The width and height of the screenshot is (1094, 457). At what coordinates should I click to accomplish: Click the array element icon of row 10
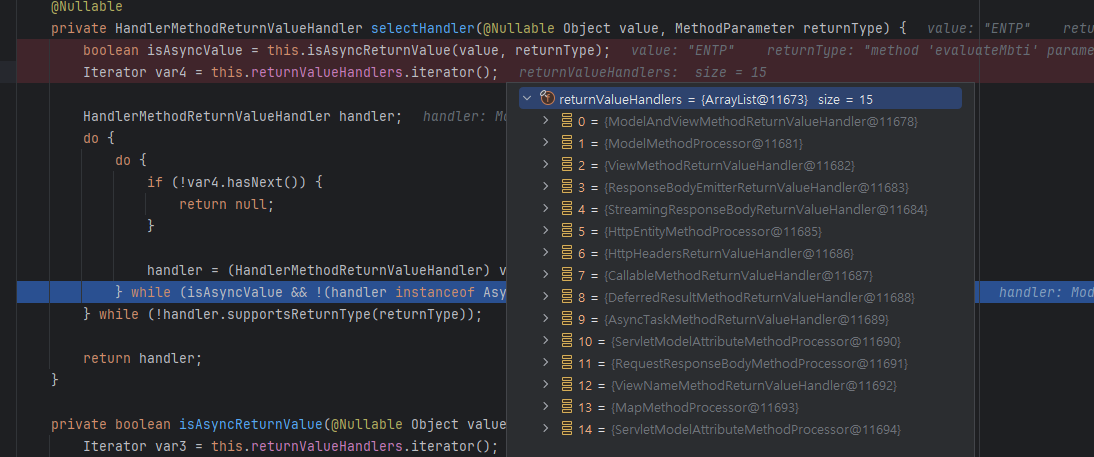(567, 341)
